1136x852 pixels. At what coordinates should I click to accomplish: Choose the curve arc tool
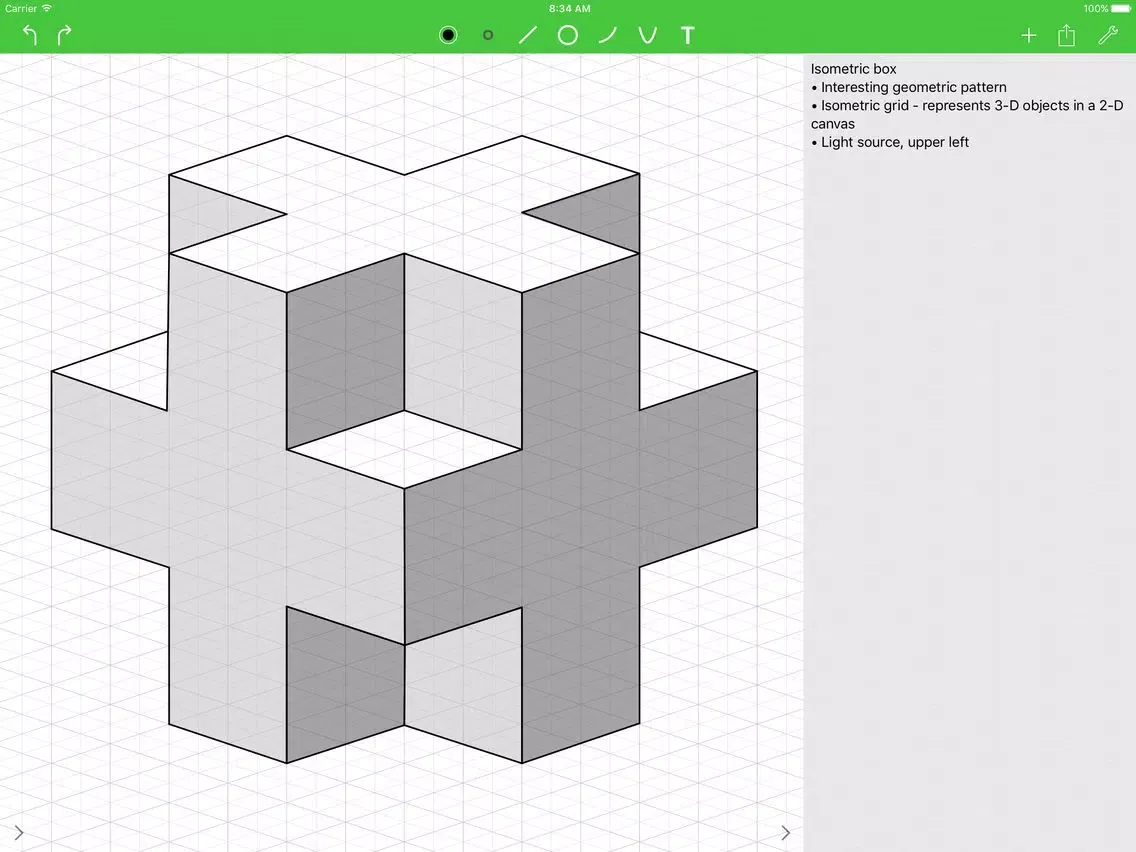tap(608, 35)
